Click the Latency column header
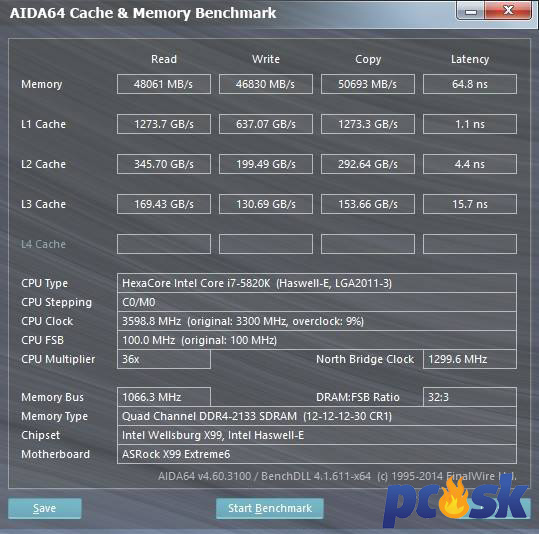This screenshot has height=534, width=539. (x=470, y=59)
